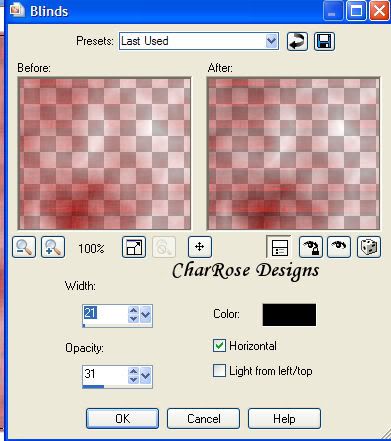
Task: Maximize the Blinds dialog window
Action: pyautogui.click(x=356, y=11)
